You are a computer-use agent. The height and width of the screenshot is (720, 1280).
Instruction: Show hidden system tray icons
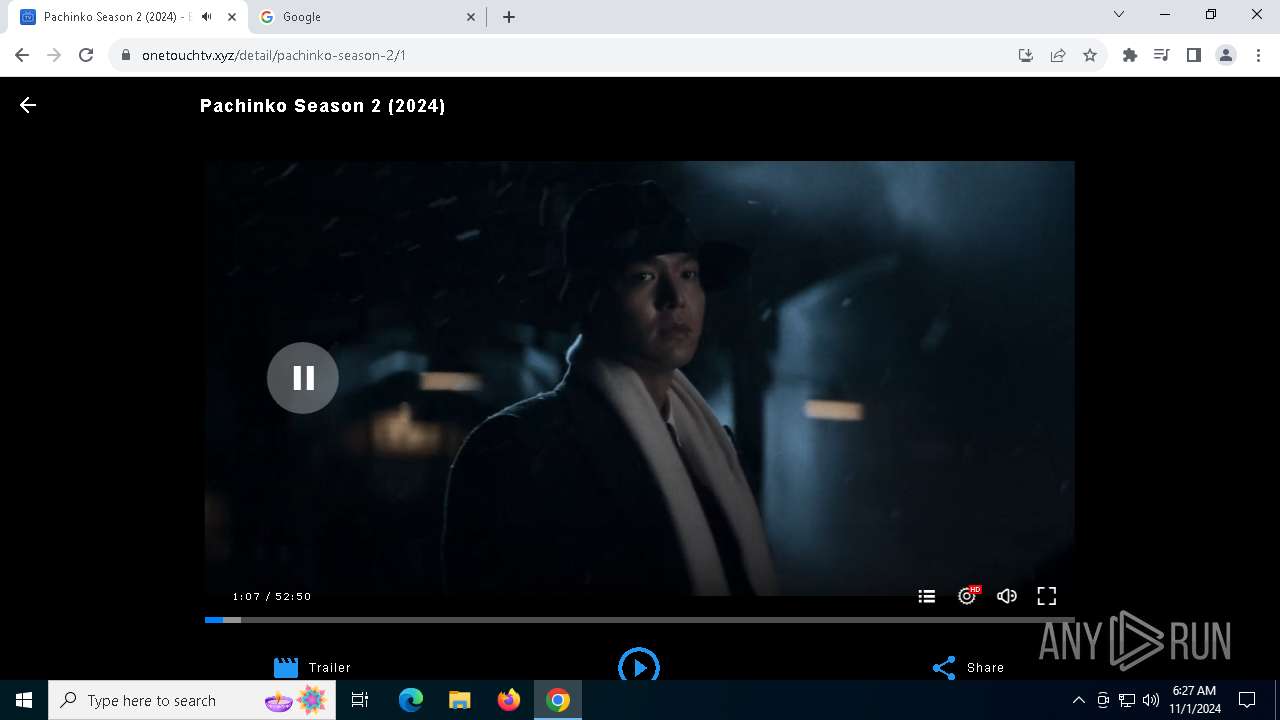coord(1078,700)
